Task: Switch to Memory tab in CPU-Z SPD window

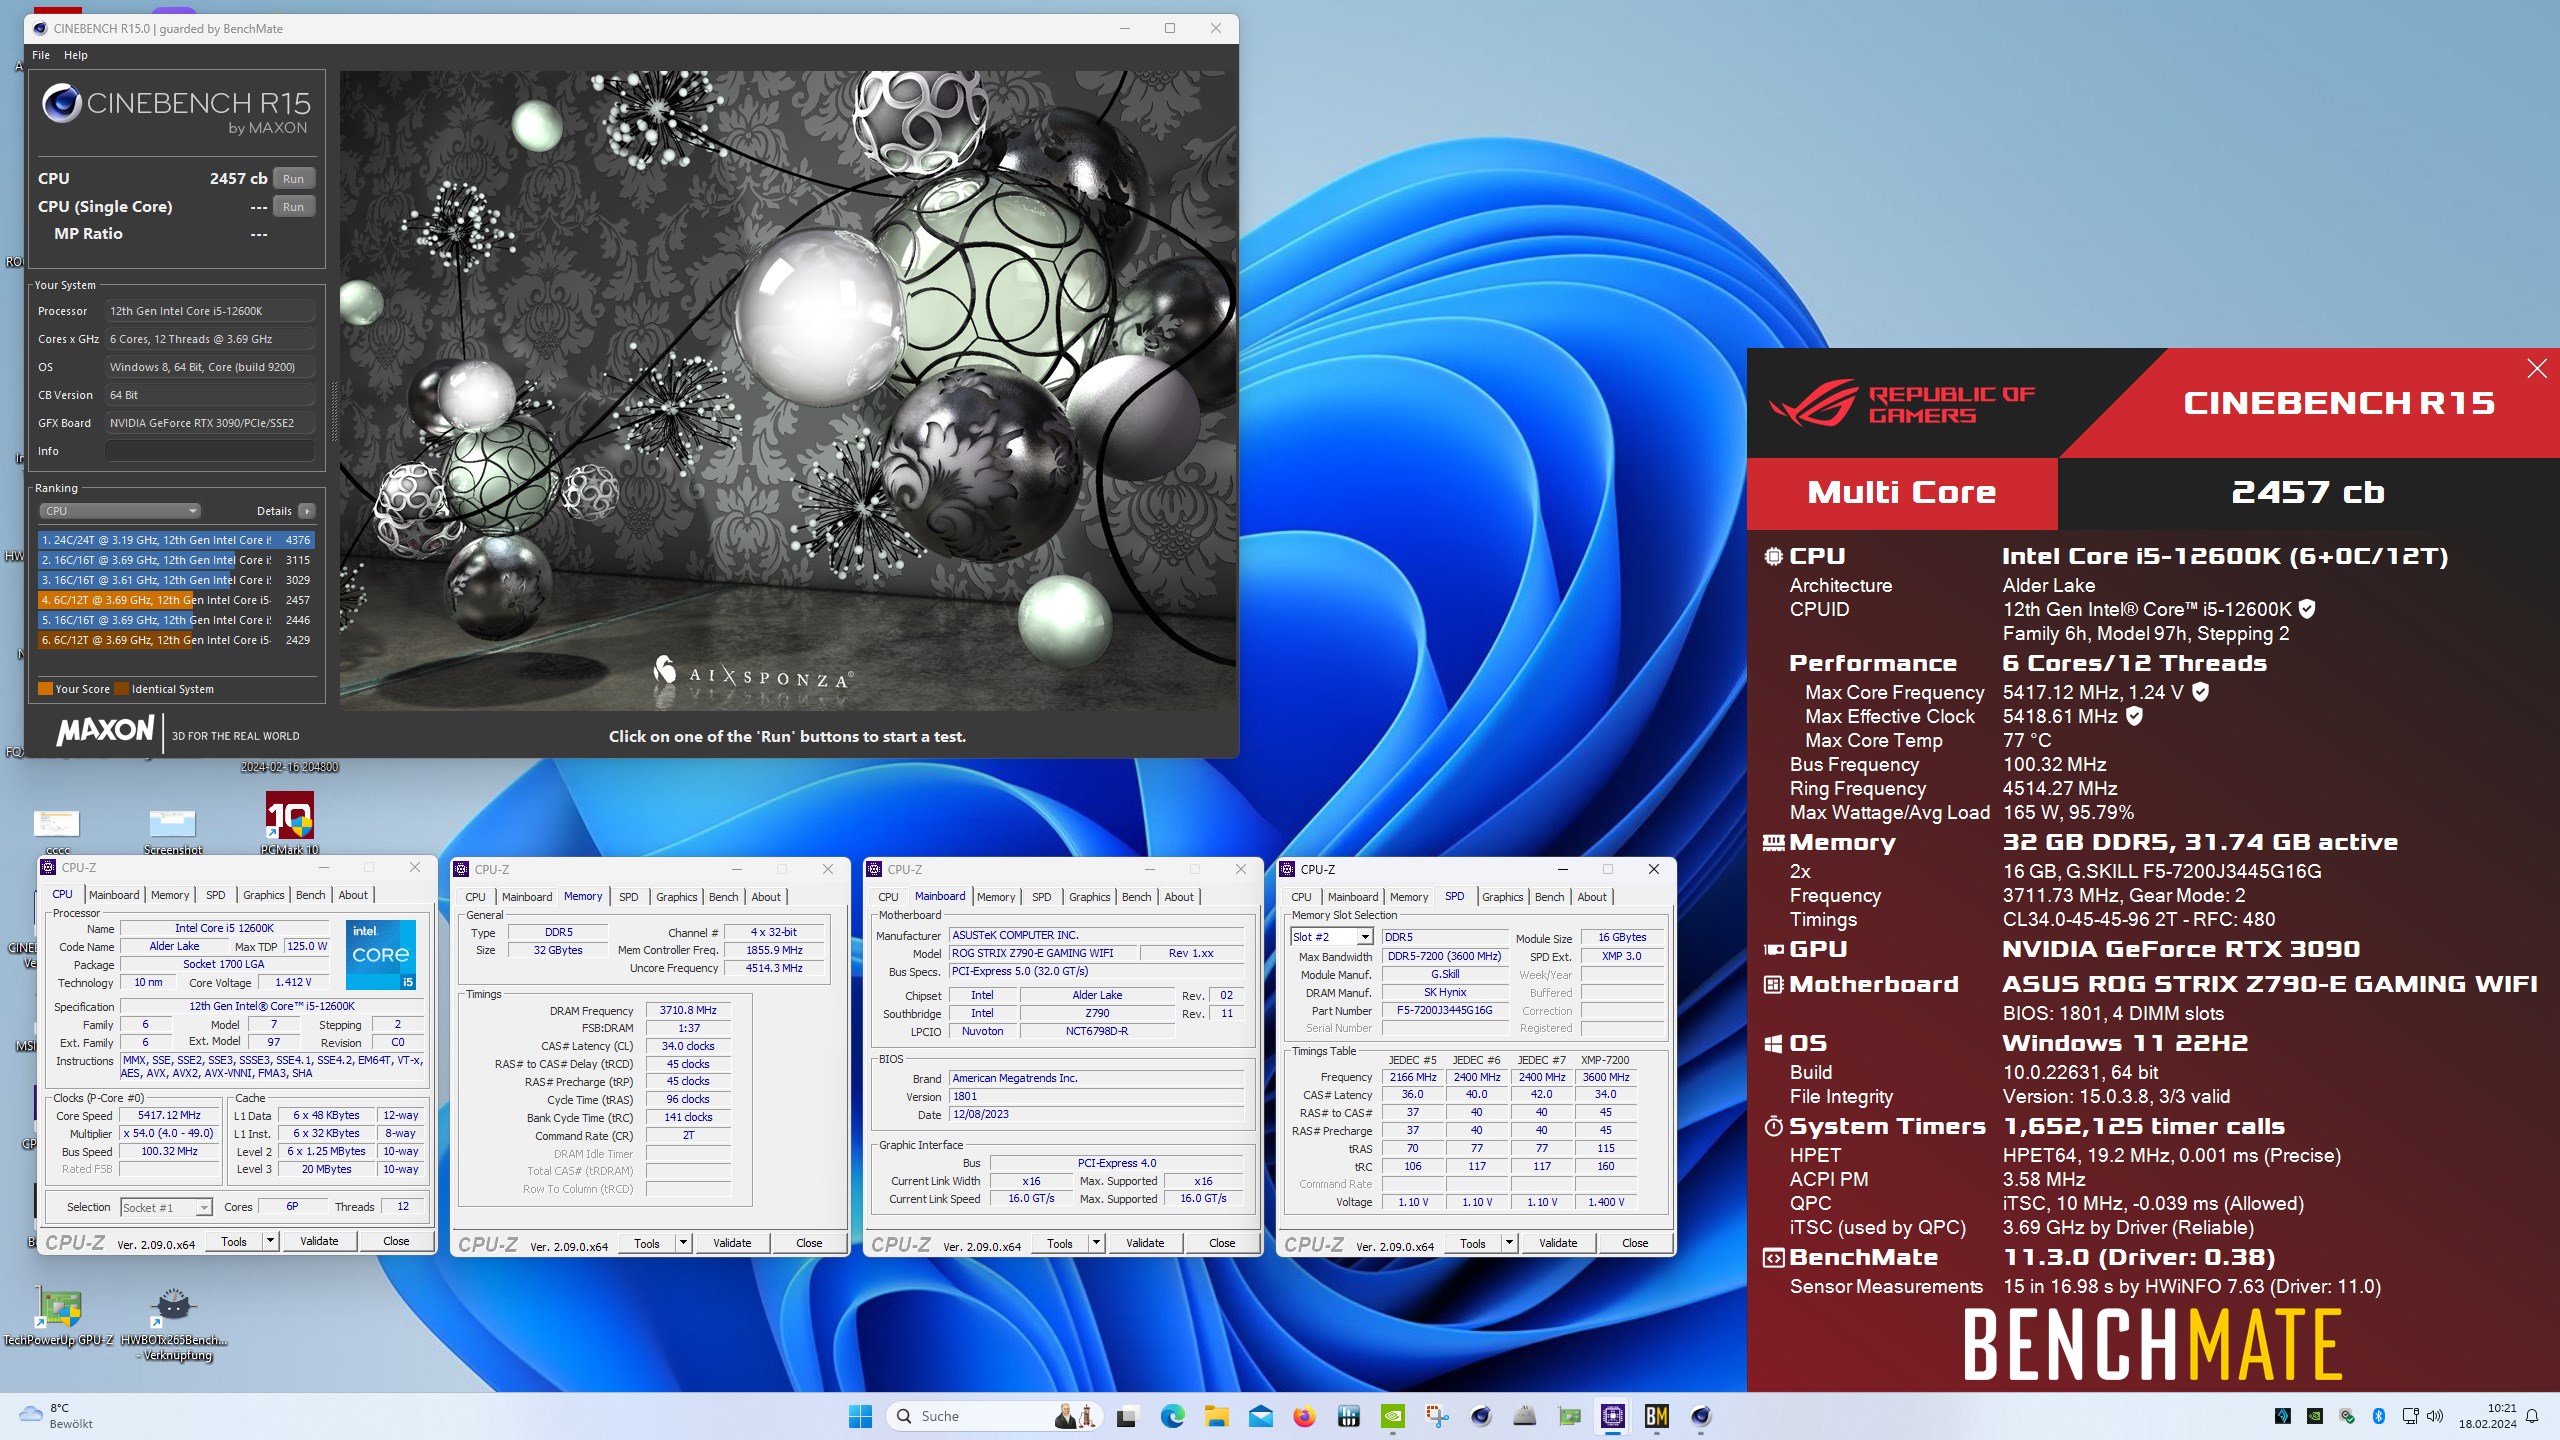Action: pyautogui.click(x=1409, y=897)
